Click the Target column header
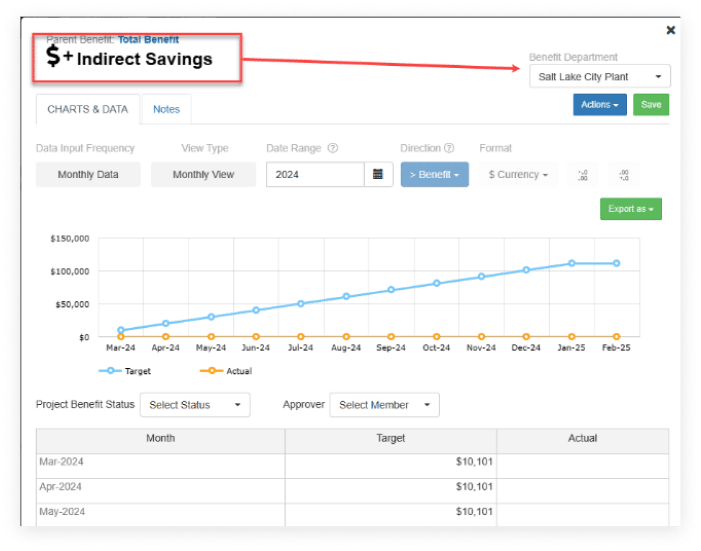701x551 pixels. (x=391, y=441)
